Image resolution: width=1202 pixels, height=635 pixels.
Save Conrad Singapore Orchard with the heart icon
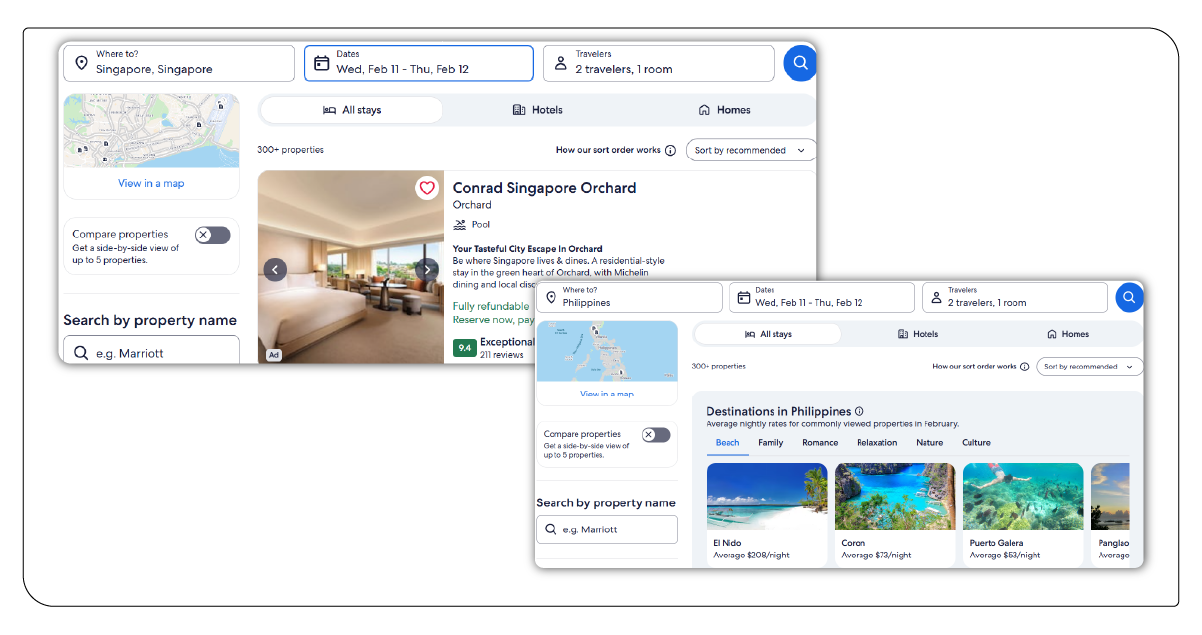click(x=427, y=188)
